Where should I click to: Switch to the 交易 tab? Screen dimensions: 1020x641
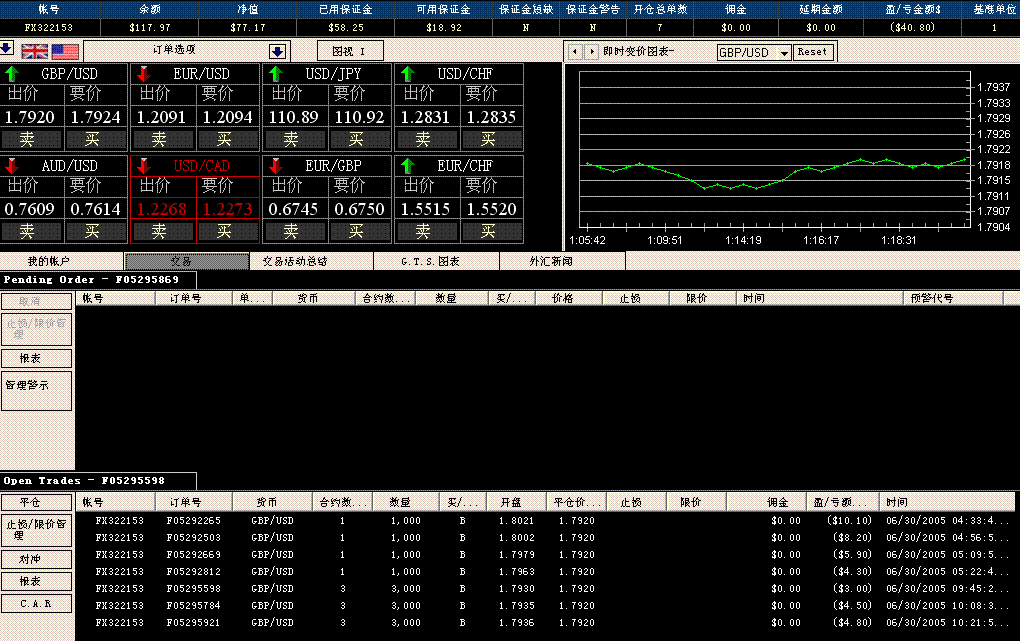point(187,261)
